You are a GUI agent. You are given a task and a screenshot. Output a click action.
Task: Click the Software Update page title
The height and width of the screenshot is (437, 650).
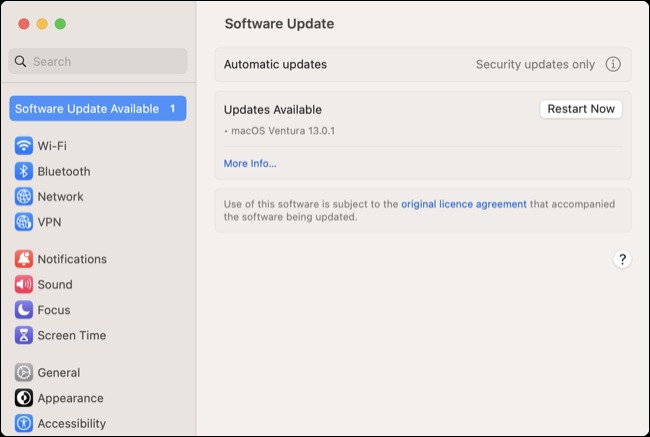pyautogui.click(x=279, y=24)
